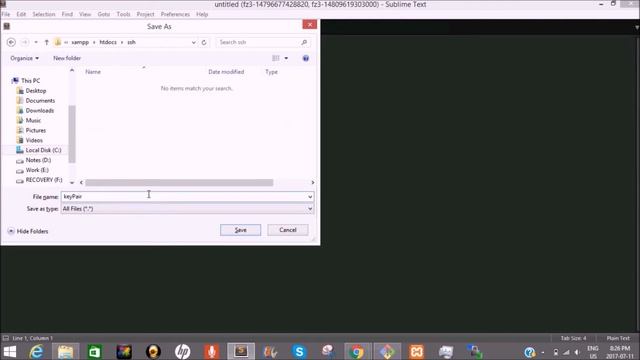
Task: Select This PC in navigation pane
Action: pos(30,81)
